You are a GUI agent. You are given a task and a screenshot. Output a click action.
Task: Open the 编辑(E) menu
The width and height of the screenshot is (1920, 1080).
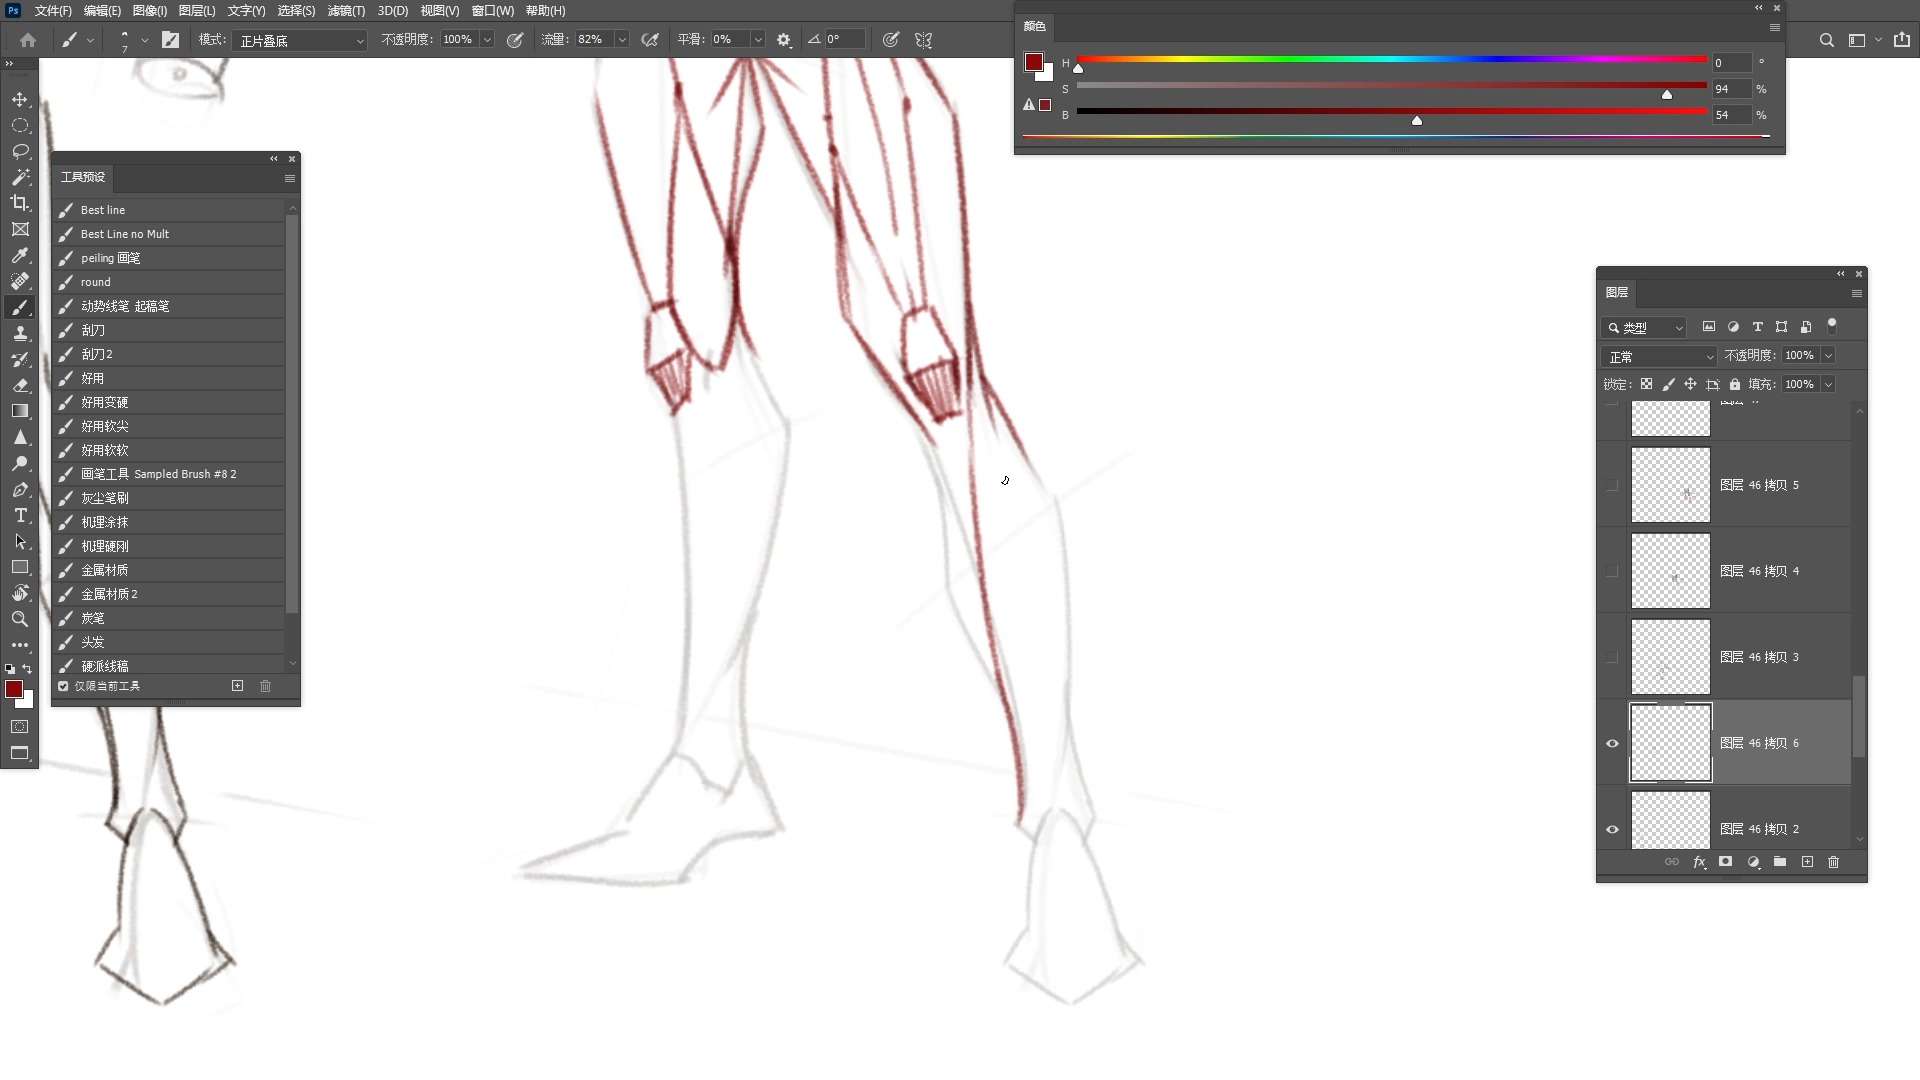102,11
